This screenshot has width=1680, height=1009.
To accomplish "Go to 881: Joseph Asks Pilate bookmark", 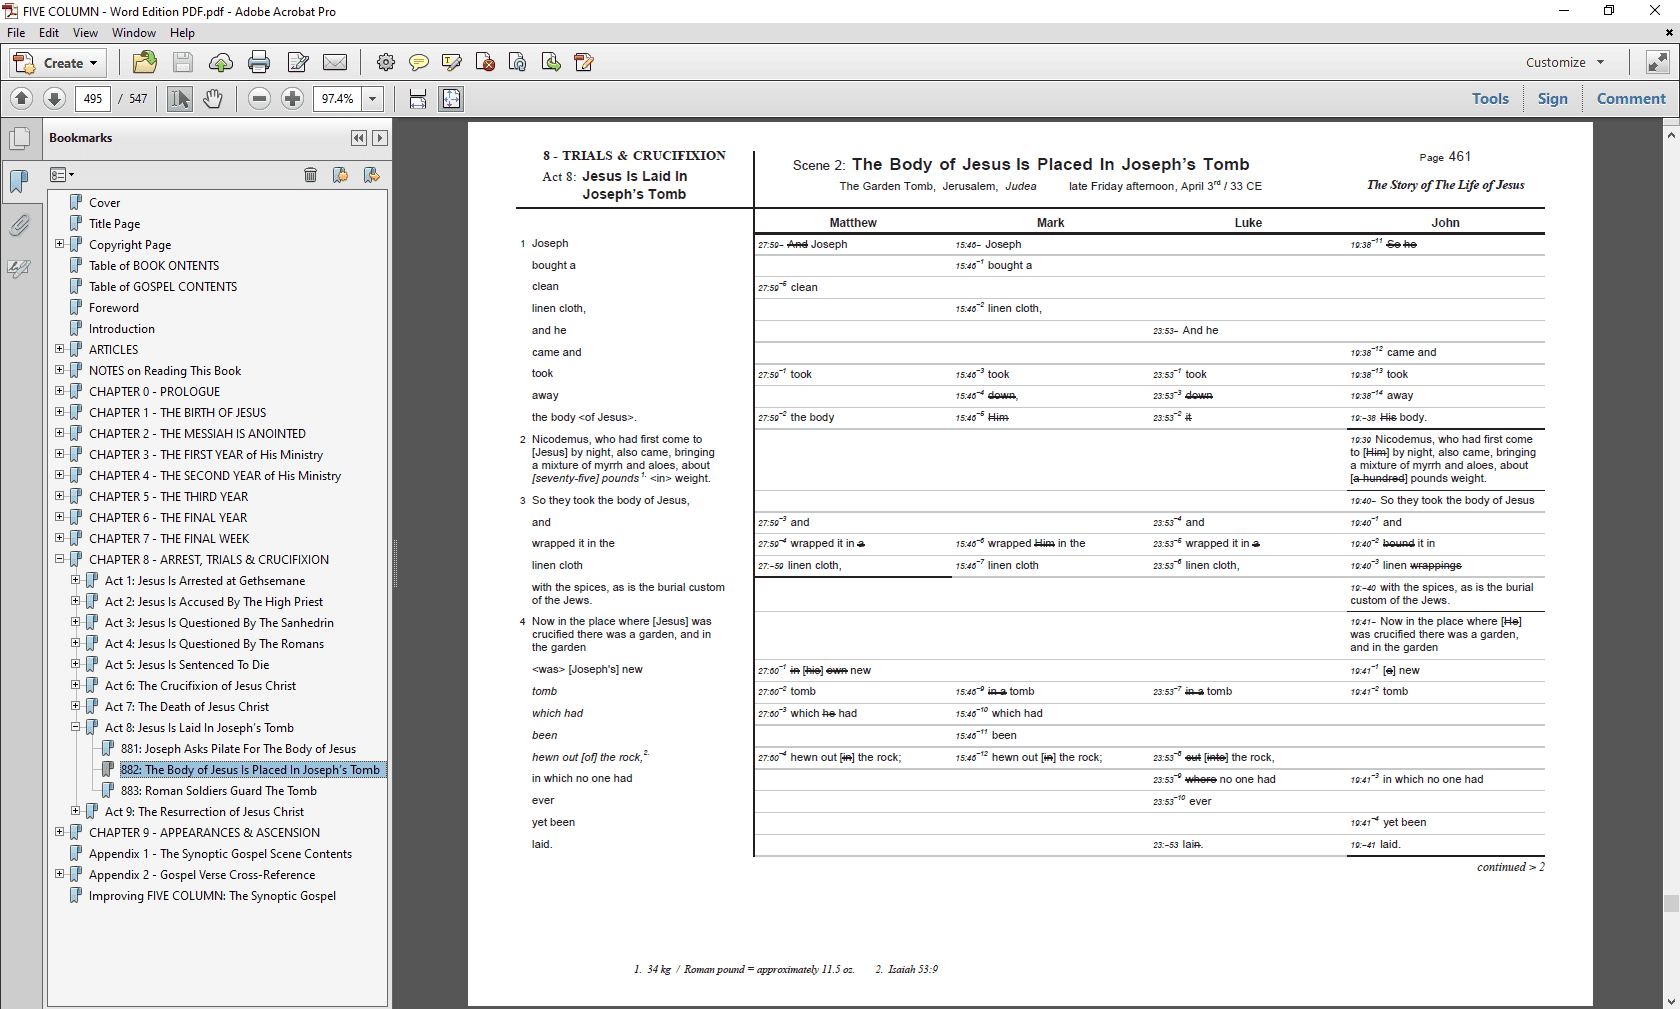I will (238, 749).
